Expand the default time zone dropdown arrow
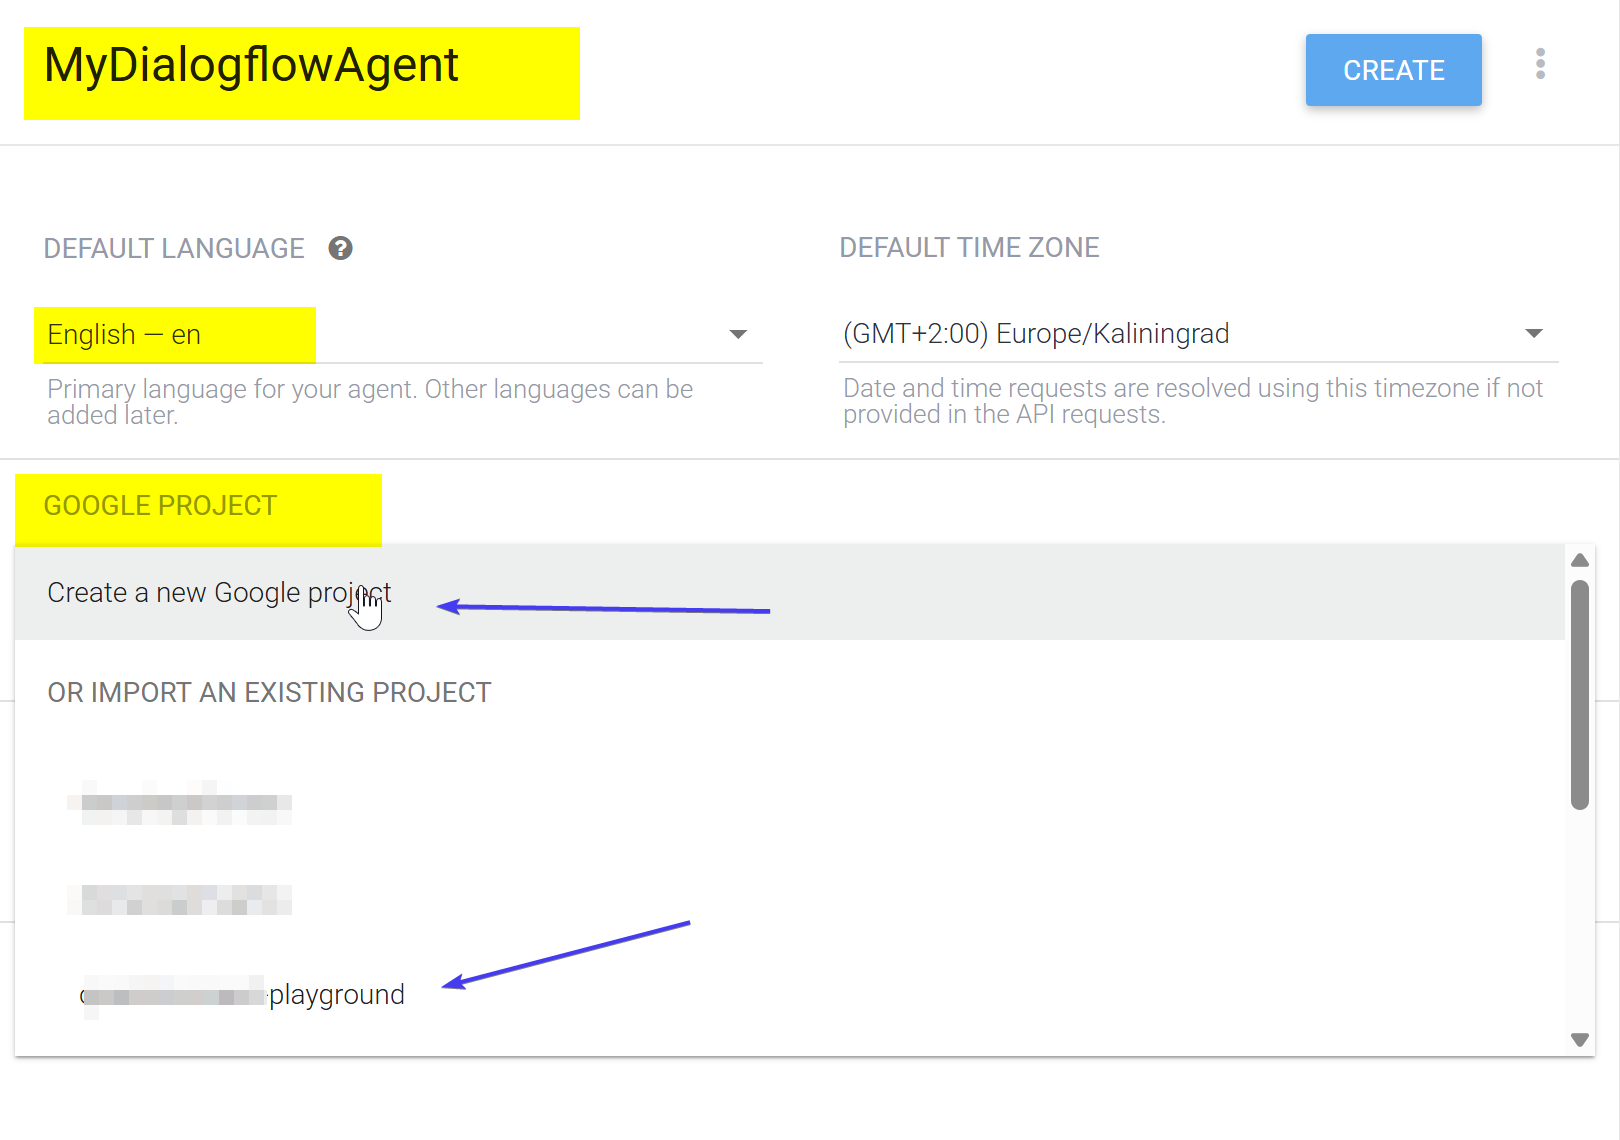1620x1140 pixels. pyautogui.click(x=1533, y=333)
